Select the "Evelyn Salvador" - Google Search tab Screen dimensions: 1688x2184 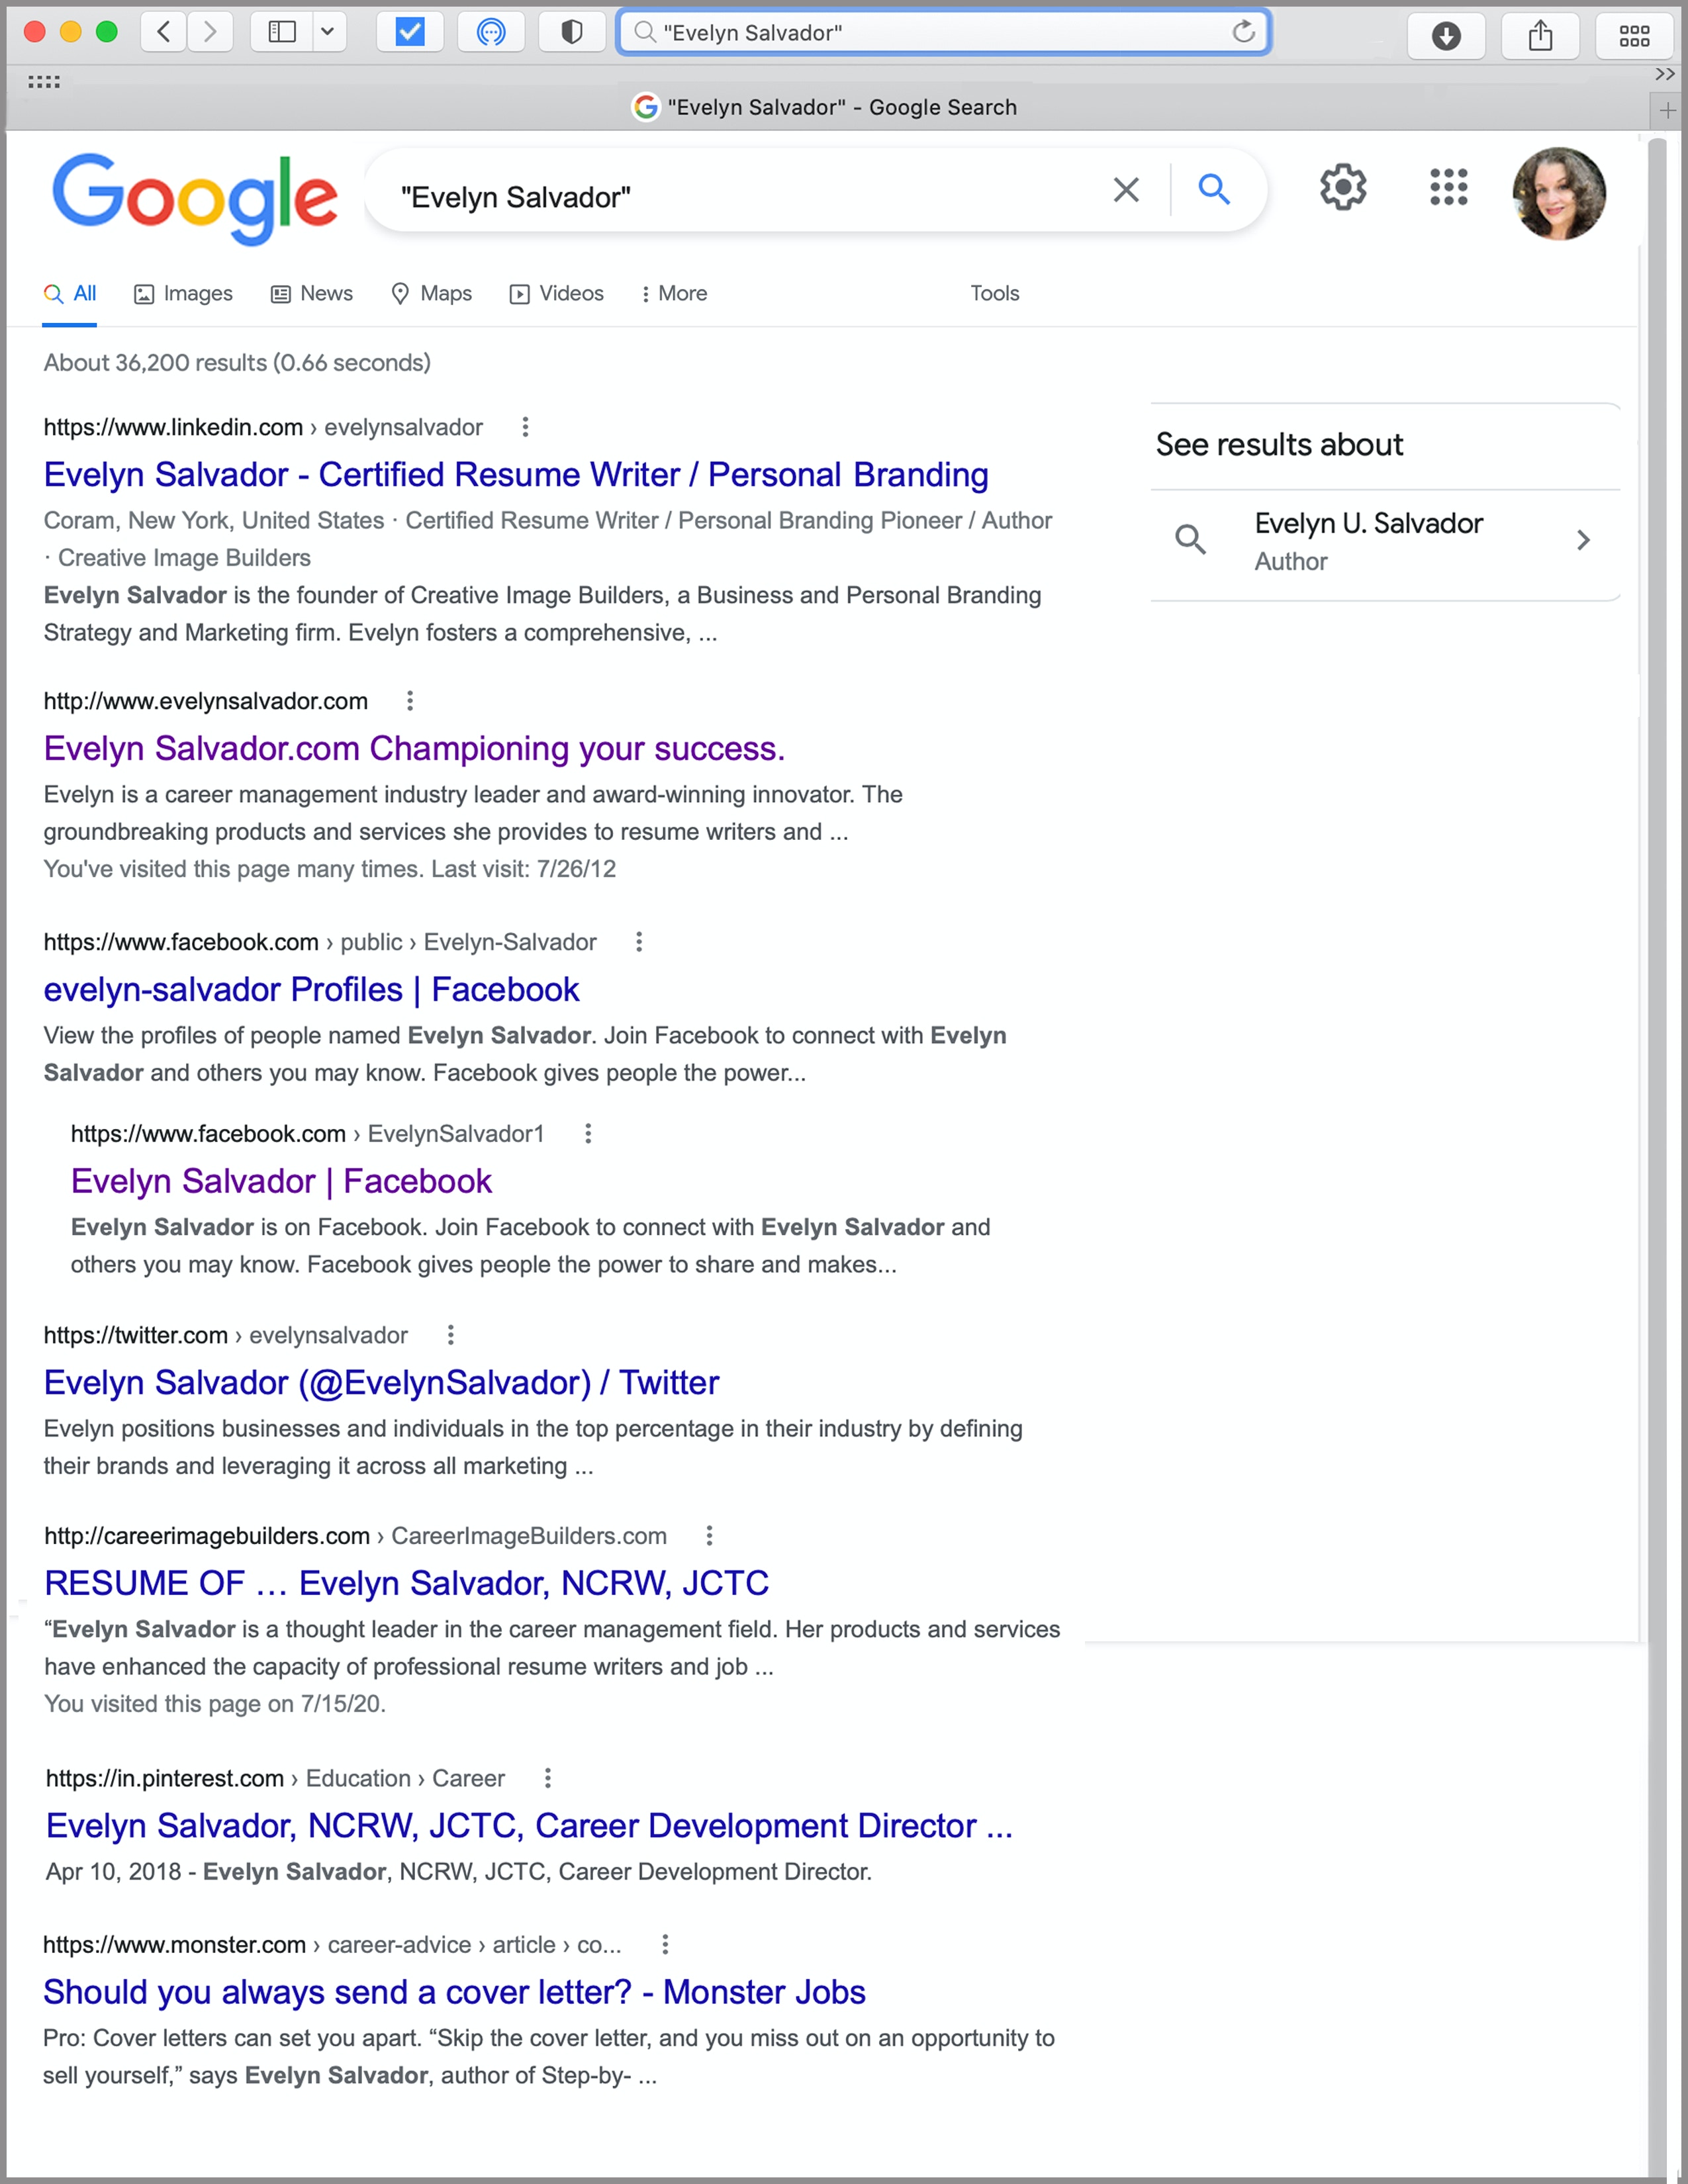(826, 107)
